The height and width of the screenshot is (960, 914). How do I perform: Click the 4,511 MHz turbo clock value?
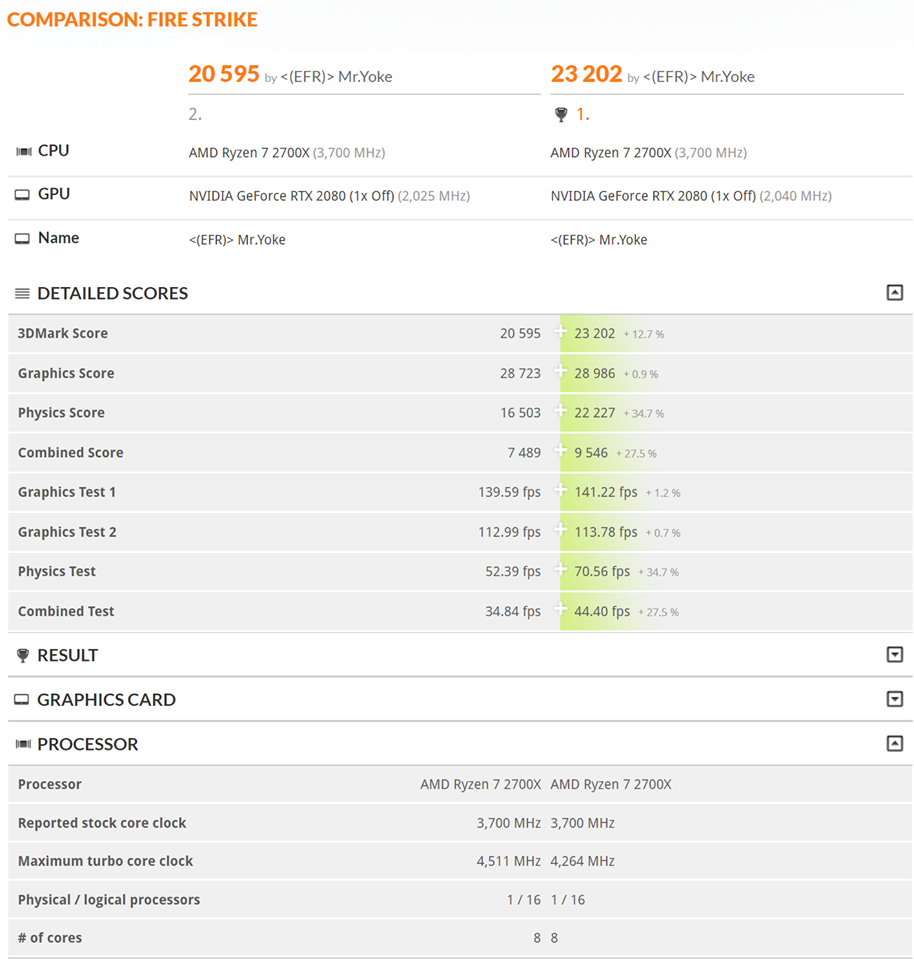(x=509, y=861)
